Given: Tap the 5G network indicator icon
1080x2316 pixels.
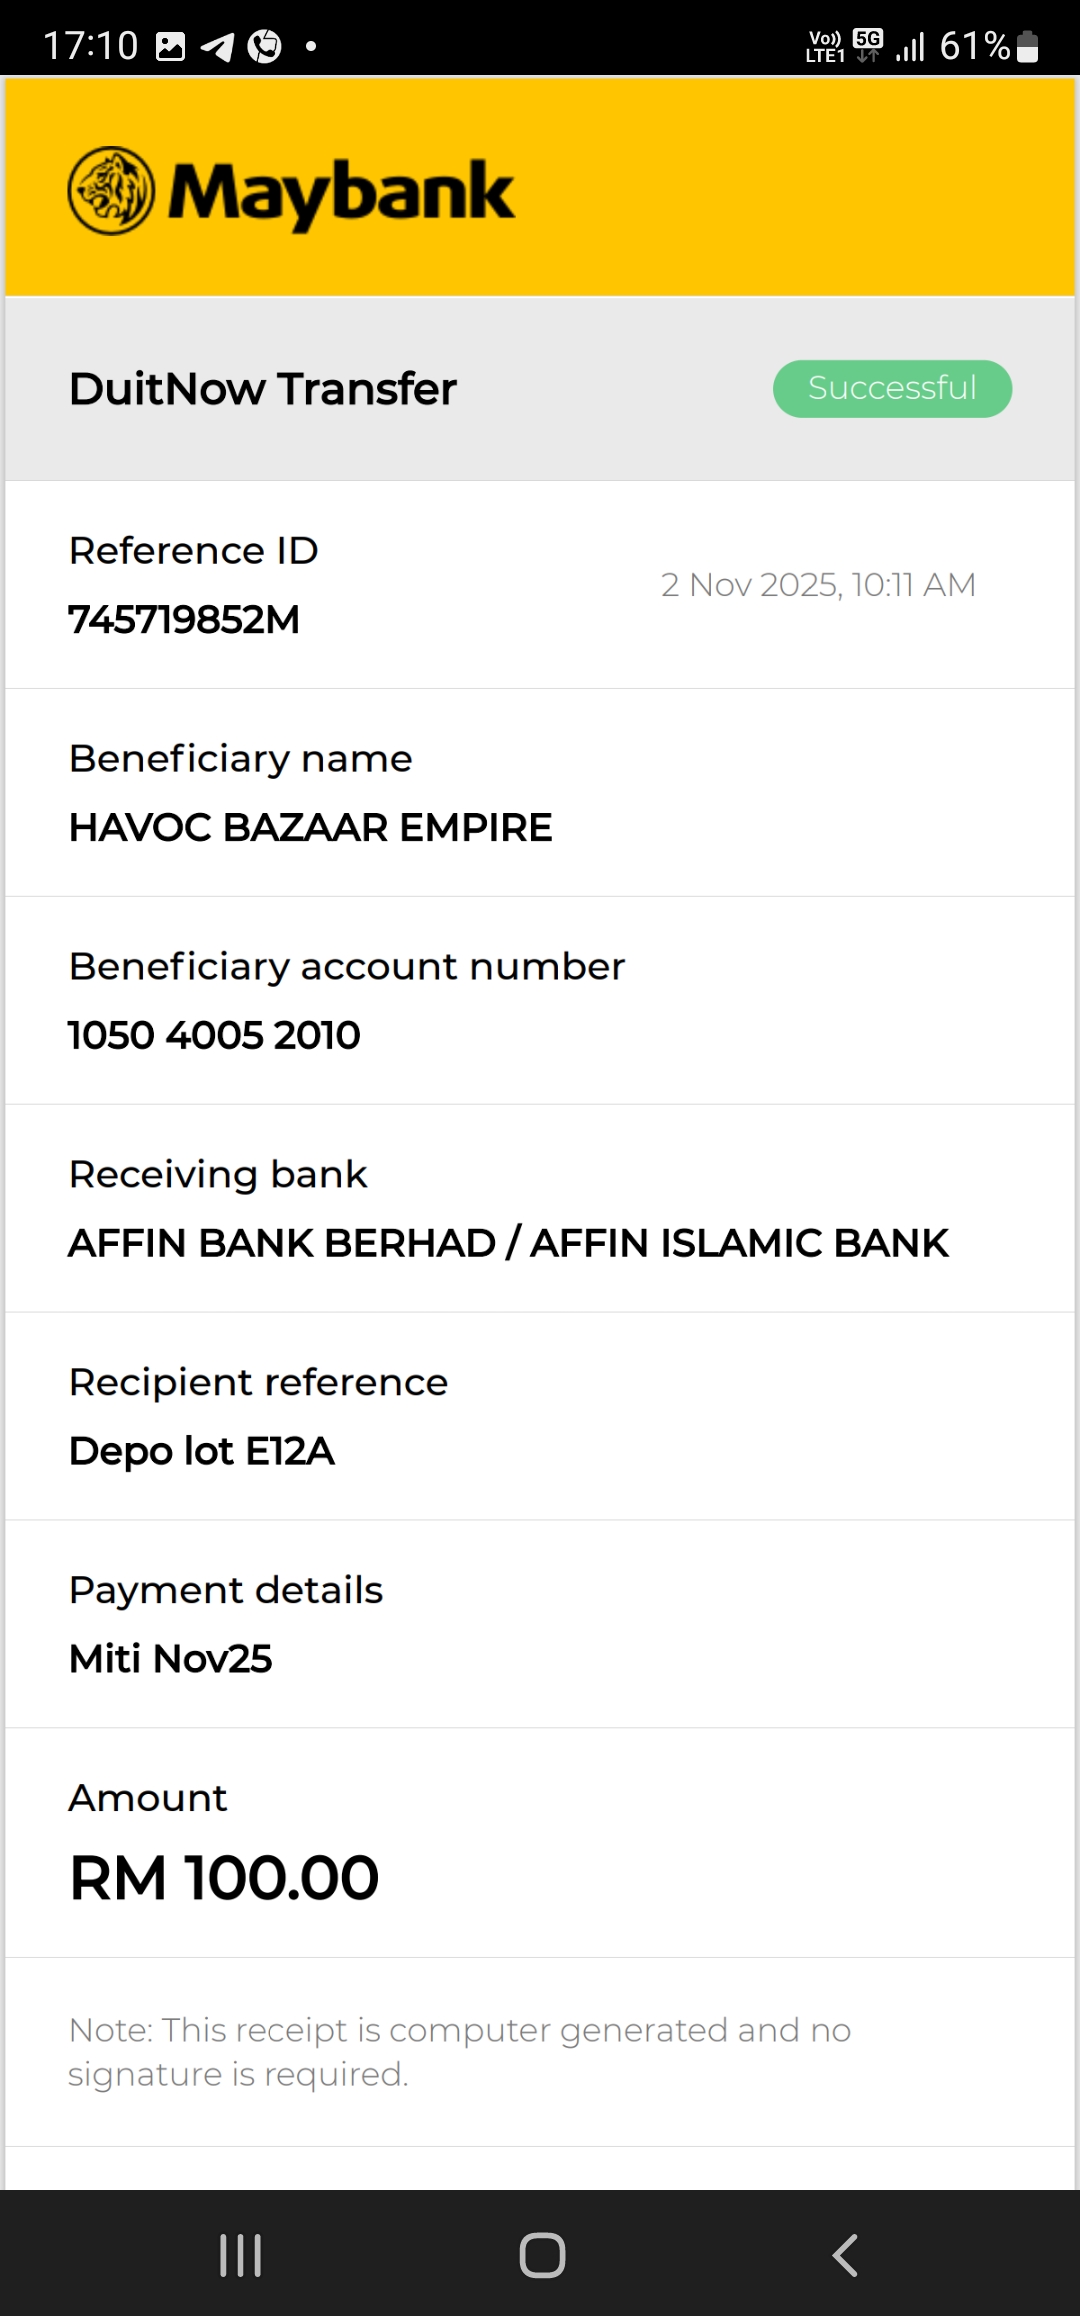Looking at the screenshot, I should click(x=868, y=44).
